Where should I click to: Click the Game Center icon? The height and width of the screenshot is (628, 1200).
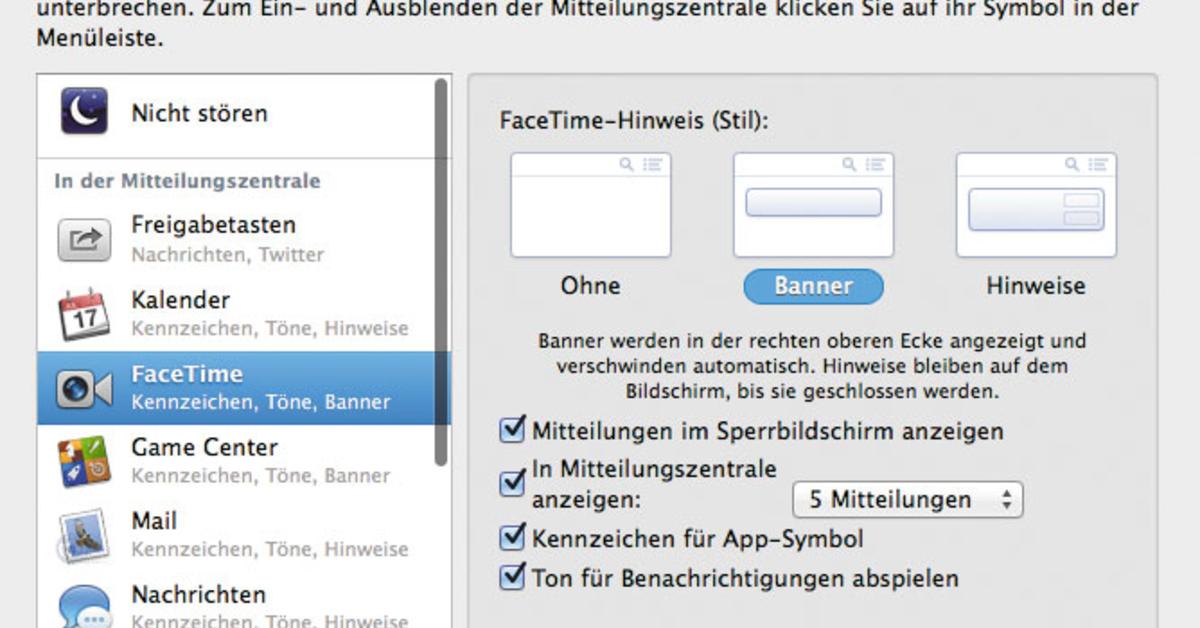(84, 461)
